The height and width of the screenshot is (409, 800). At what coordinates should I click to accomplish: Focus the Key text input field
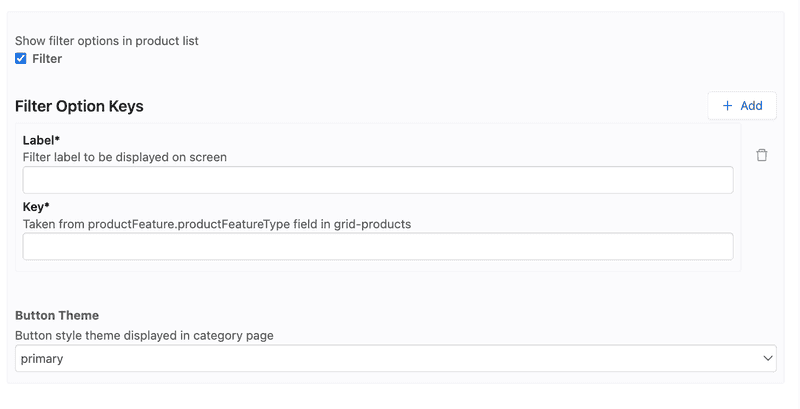(377, 246)
